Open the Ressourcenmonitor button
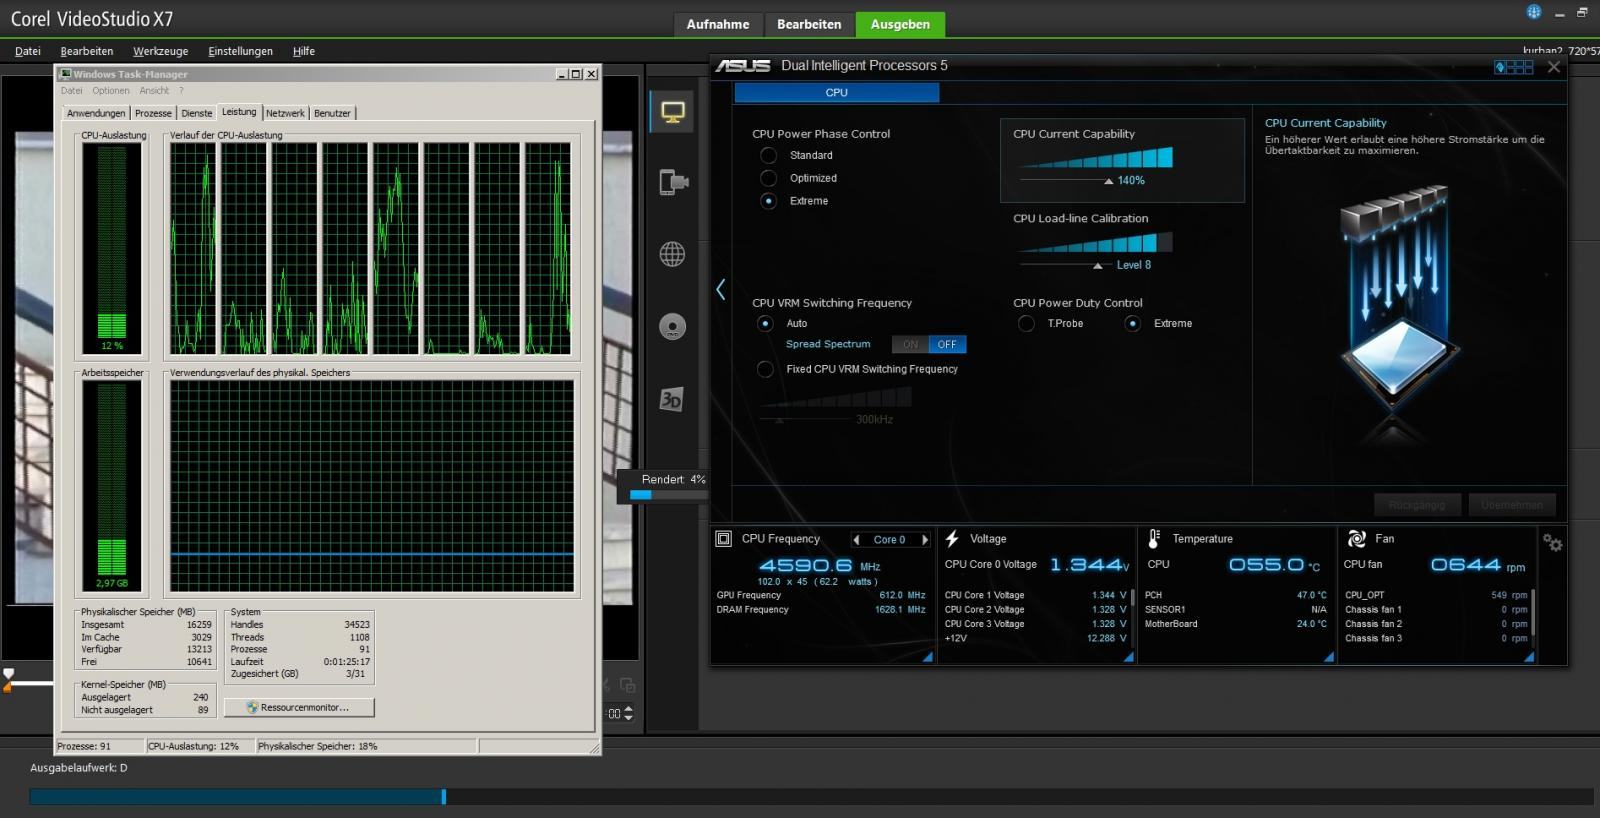Image resolution: width=1600 pixels, height=818 pixels. [x=299, y=707]
